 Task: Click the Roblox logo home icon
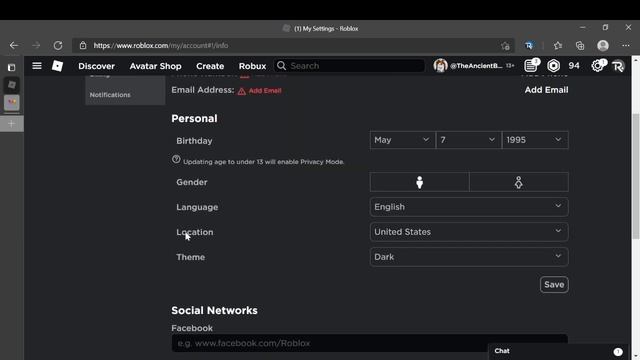pos(58,66)
